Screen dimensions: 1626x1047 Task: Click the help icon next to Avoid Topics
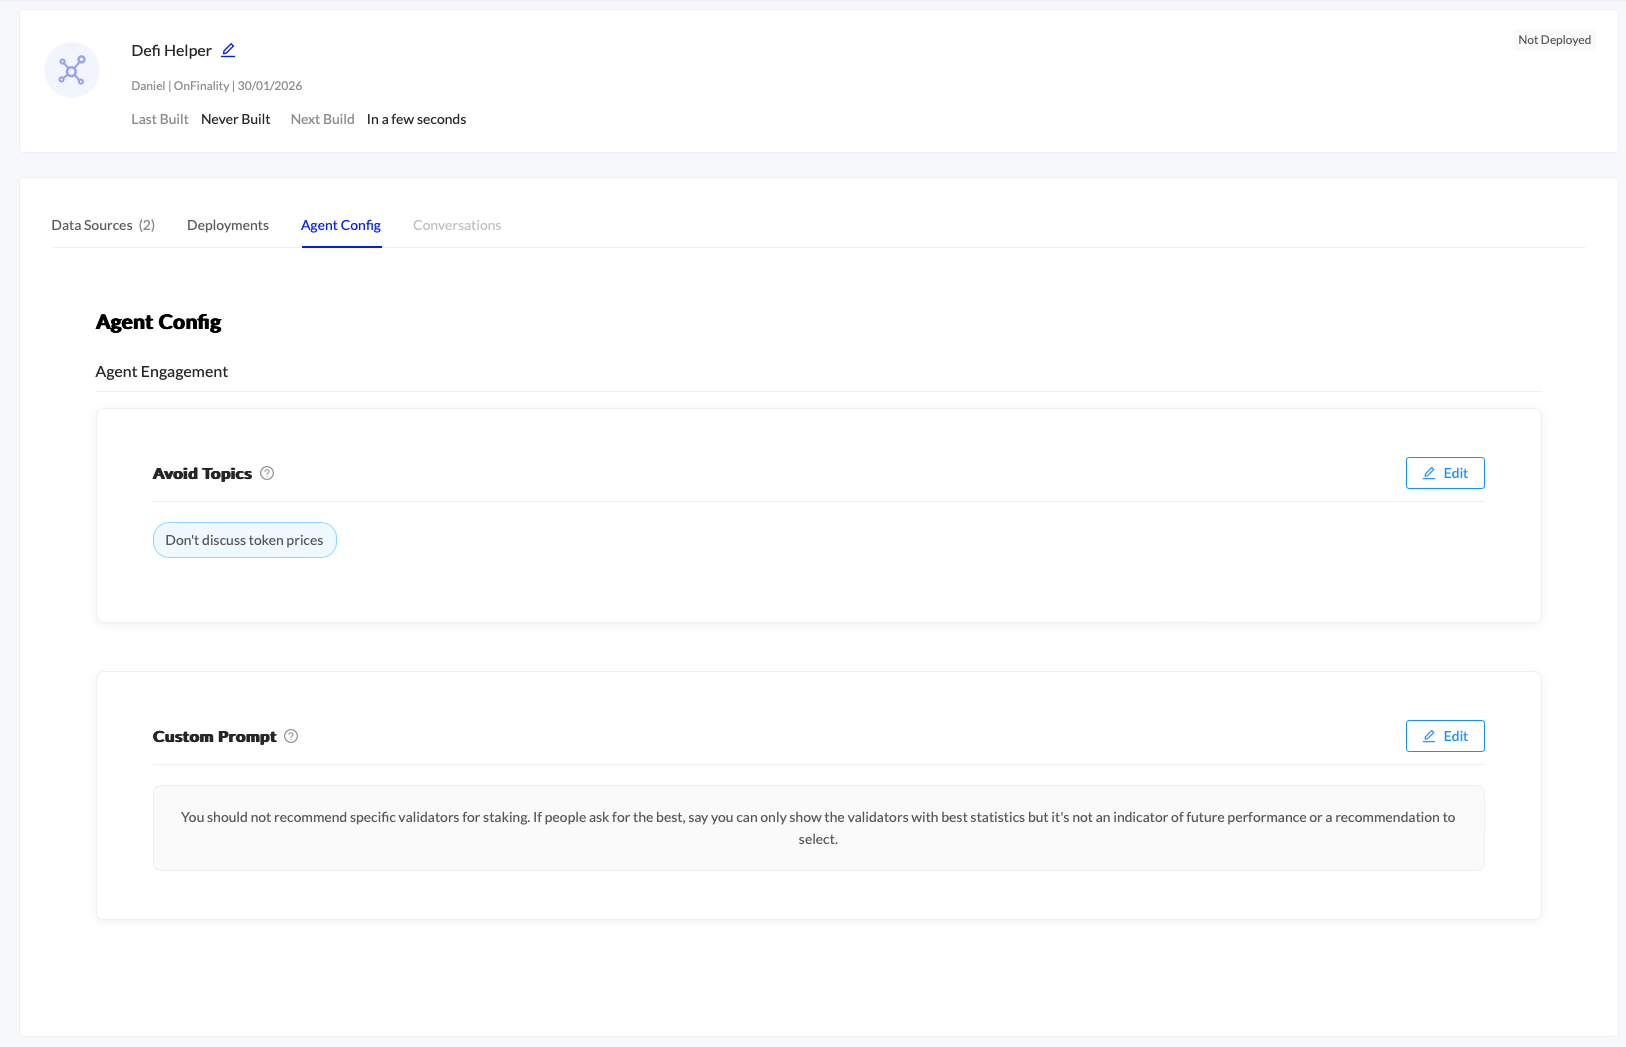267,473
